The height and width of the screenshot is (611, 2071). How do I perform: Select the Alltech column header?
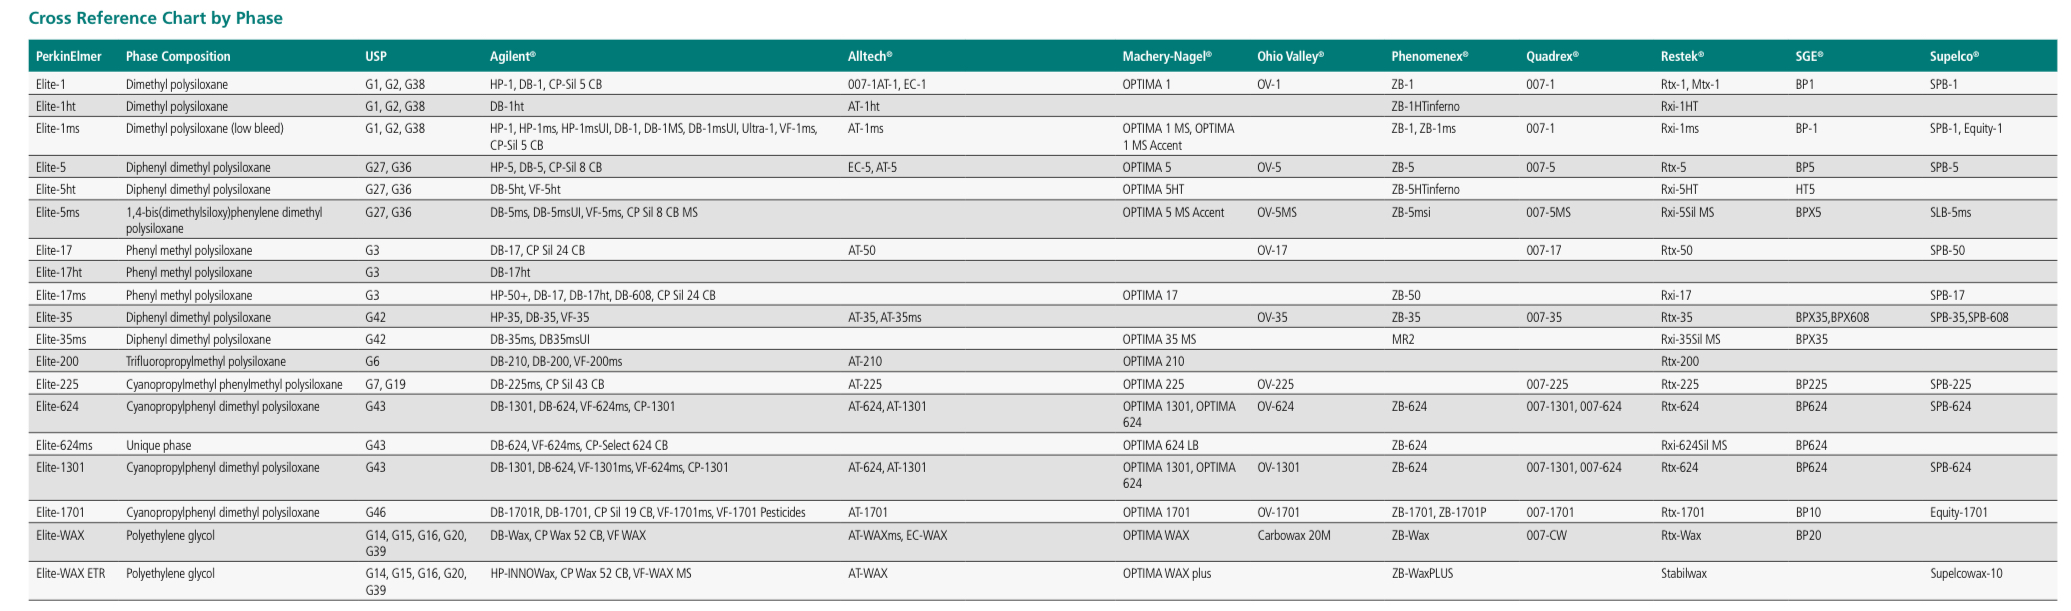click(x=870, y=57)
